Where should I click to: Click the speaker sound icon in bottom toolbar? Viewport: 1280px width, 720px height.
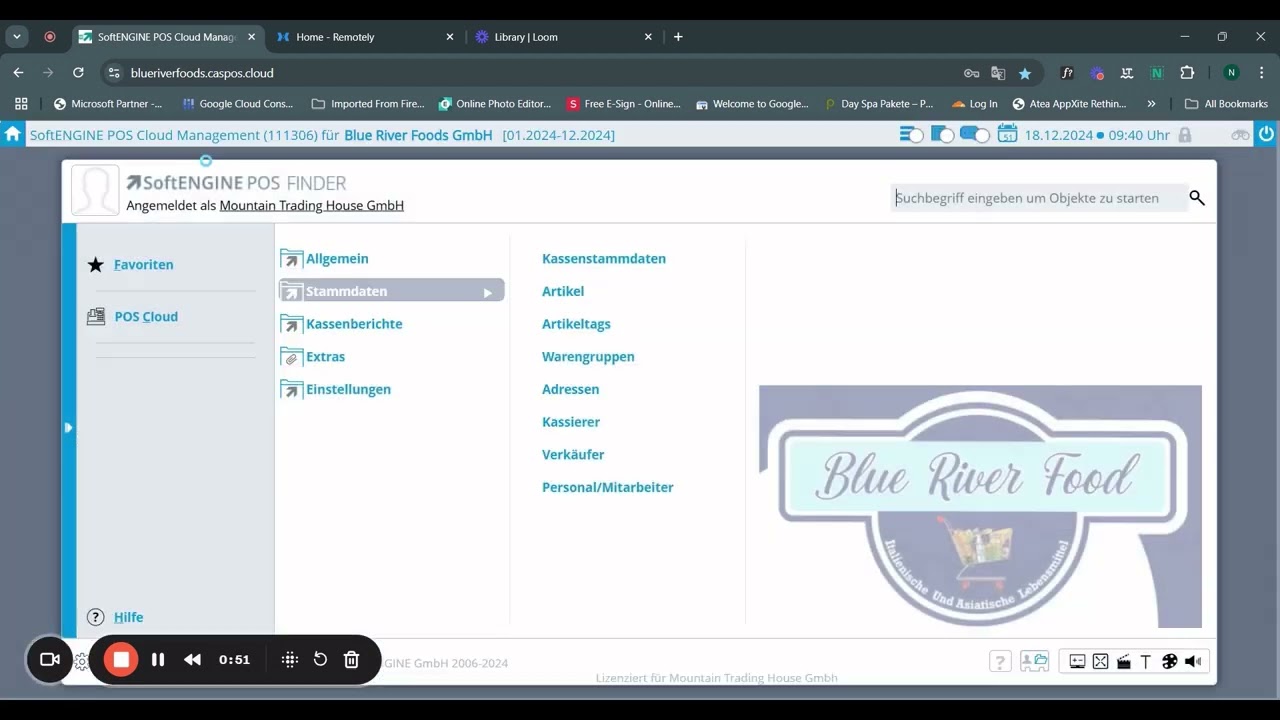(x=1193, y=661)
